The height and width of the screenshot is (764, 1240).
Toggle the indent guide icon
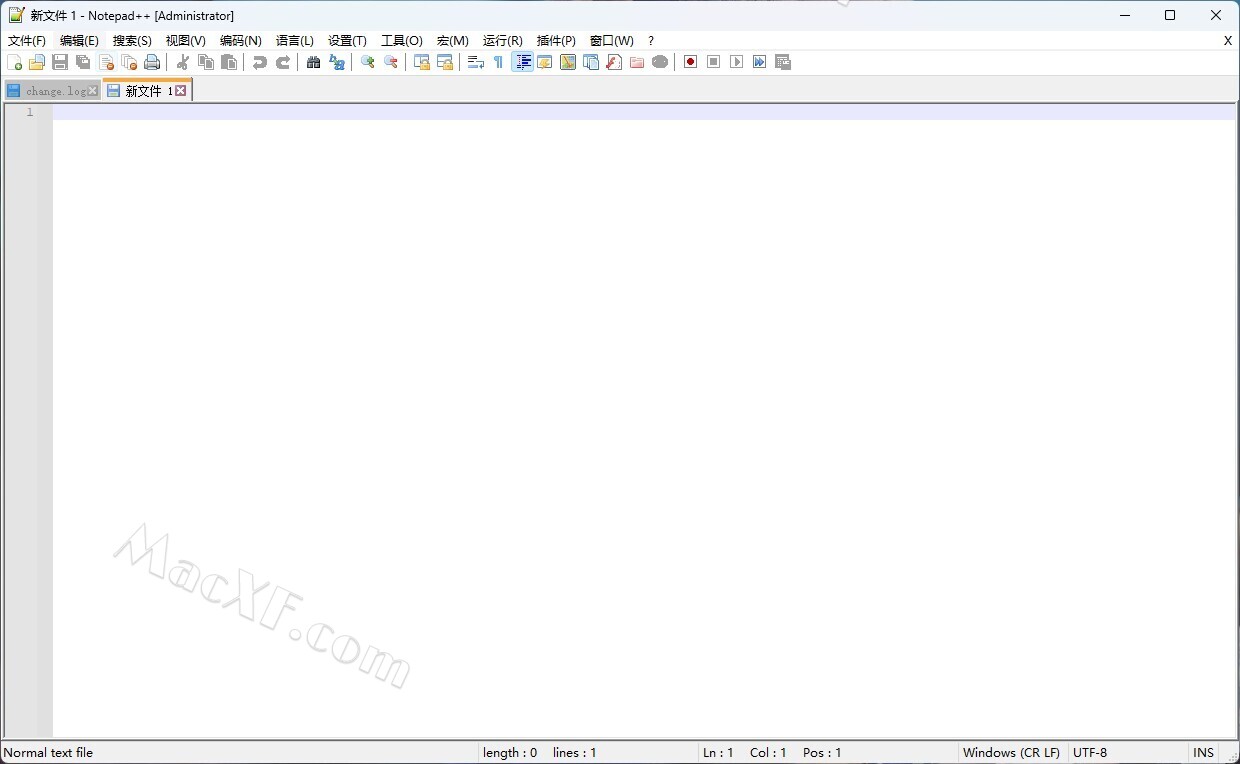point(522,62)
